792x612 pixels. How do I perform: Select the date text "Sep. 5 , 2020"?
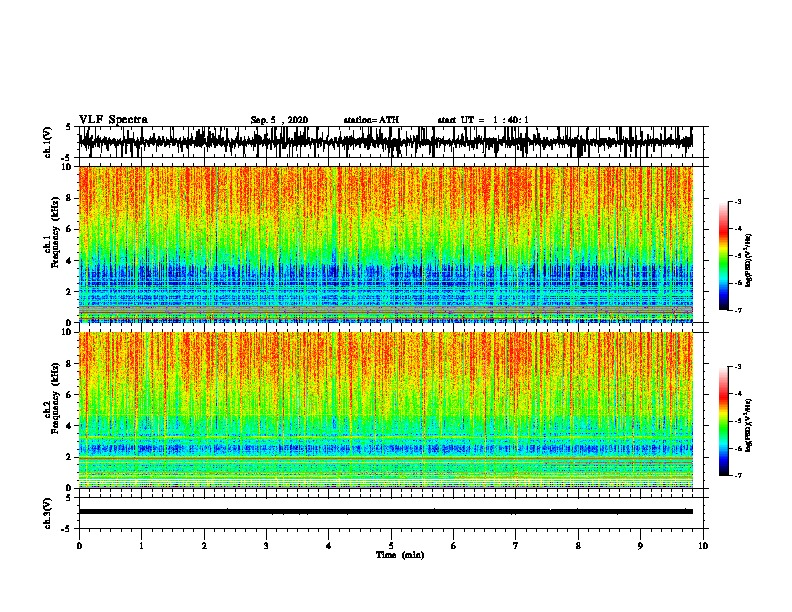click(279, 120)
